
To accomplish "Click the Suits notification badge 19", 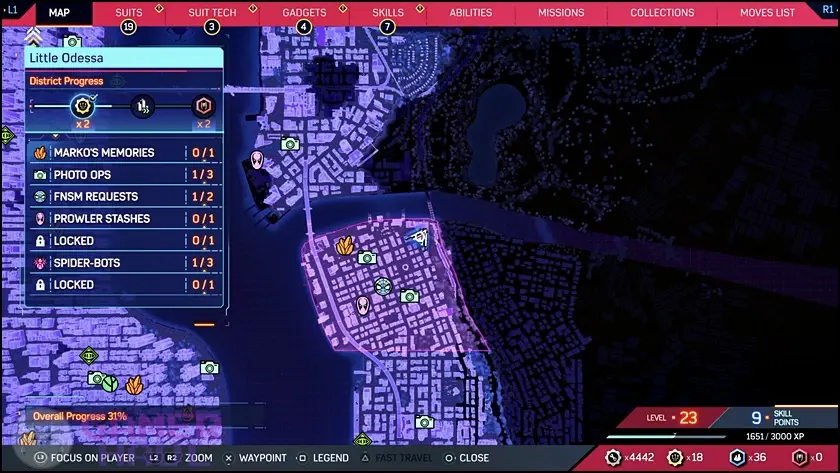I will click(x=128, y=27).
